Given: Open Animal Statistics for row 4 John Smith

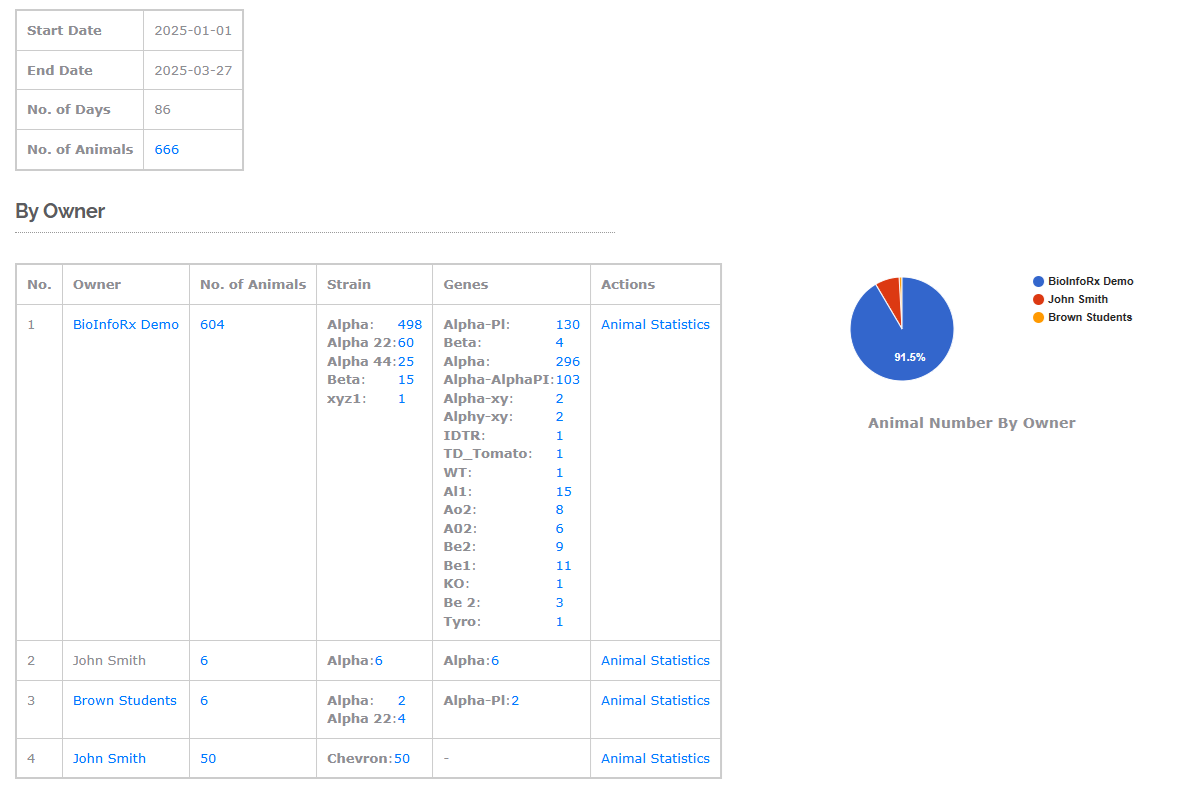Looking at the screenshot, I should click(655, 758).
